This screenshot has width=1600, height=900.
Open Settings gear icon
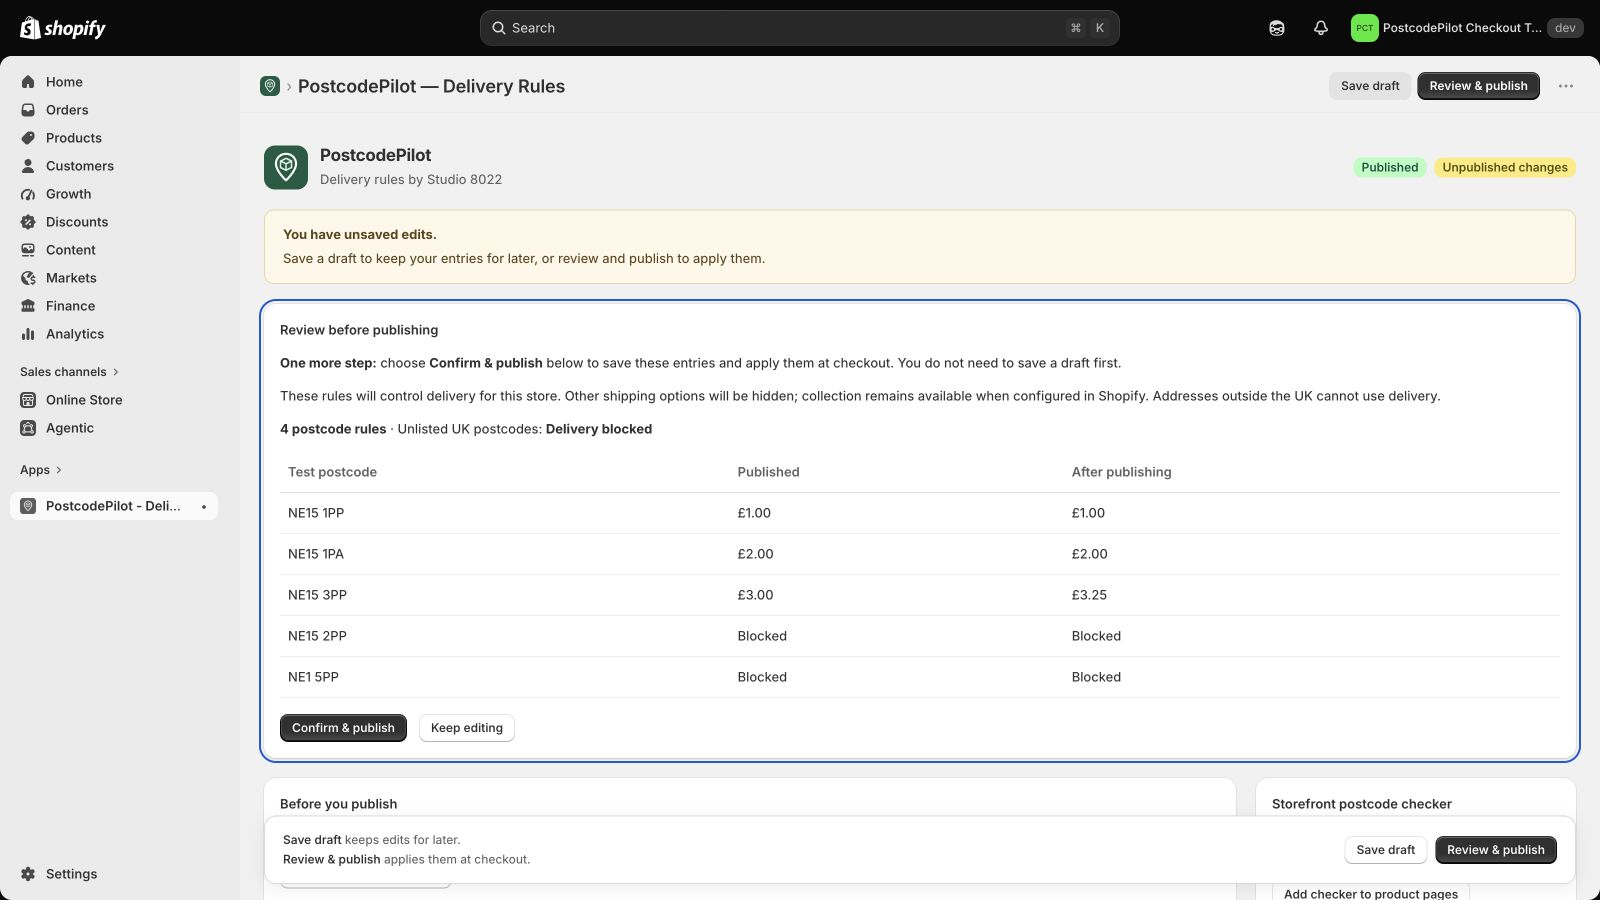pyautogui.click(x=28, y=874)
